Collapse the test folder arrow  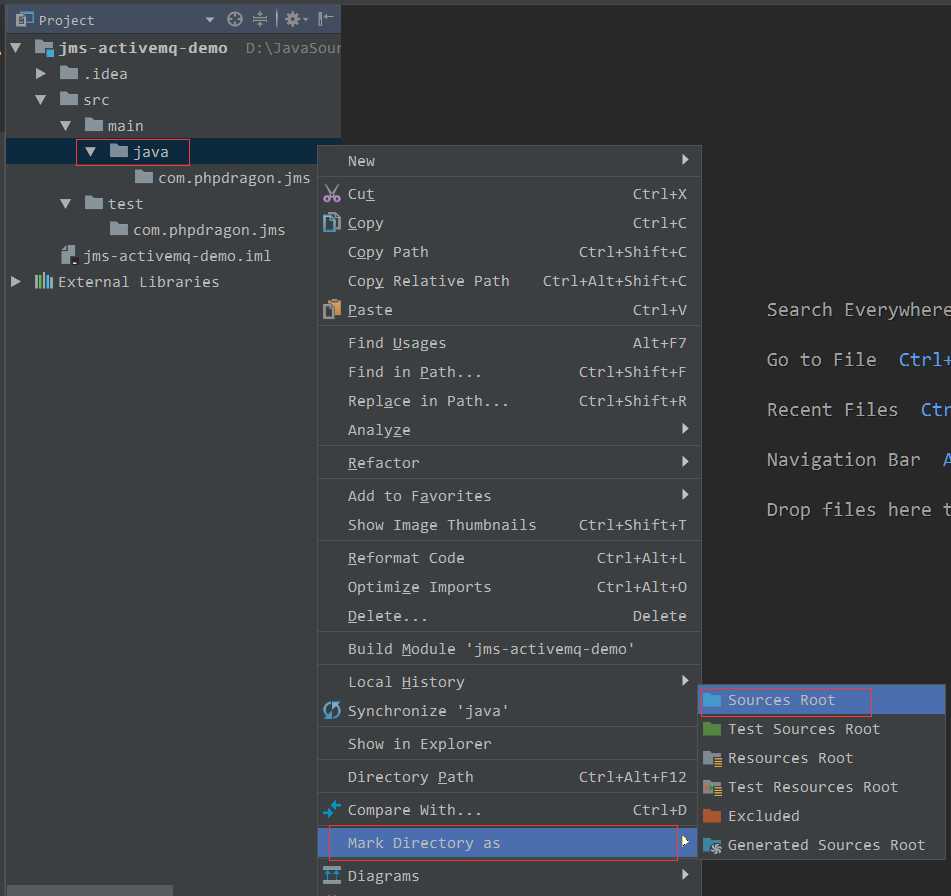pyautogui.click(x=66, y=203)
